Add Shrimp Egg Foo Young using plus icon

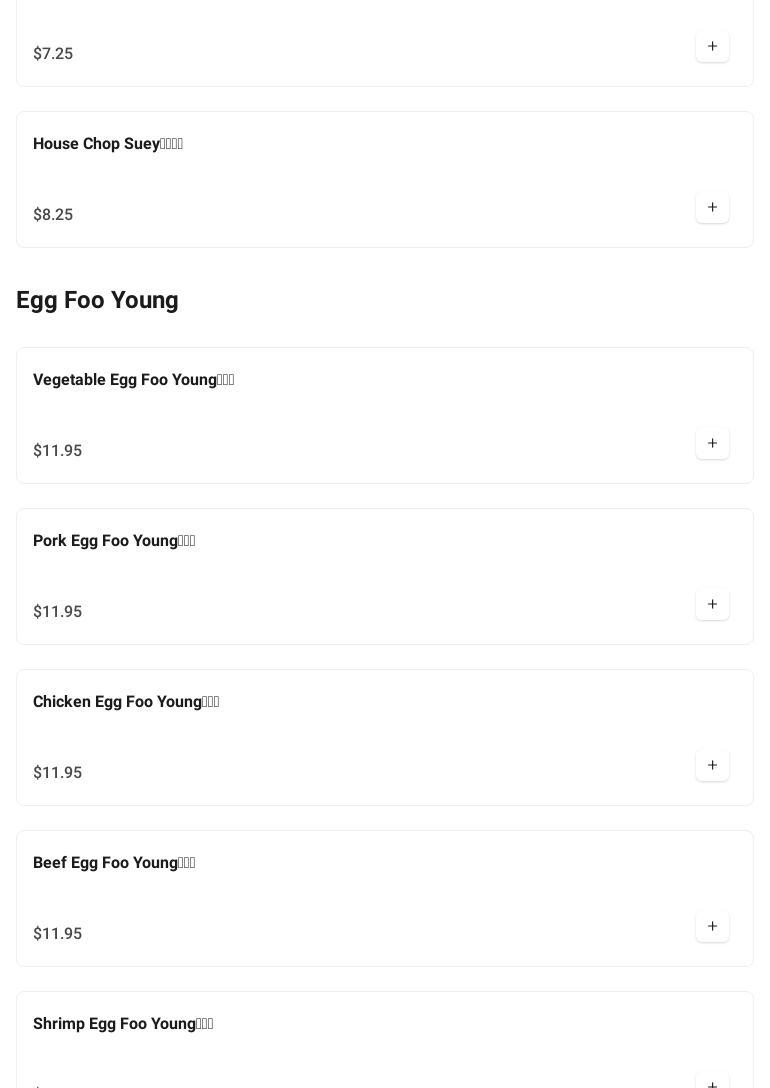(712, 1082)
